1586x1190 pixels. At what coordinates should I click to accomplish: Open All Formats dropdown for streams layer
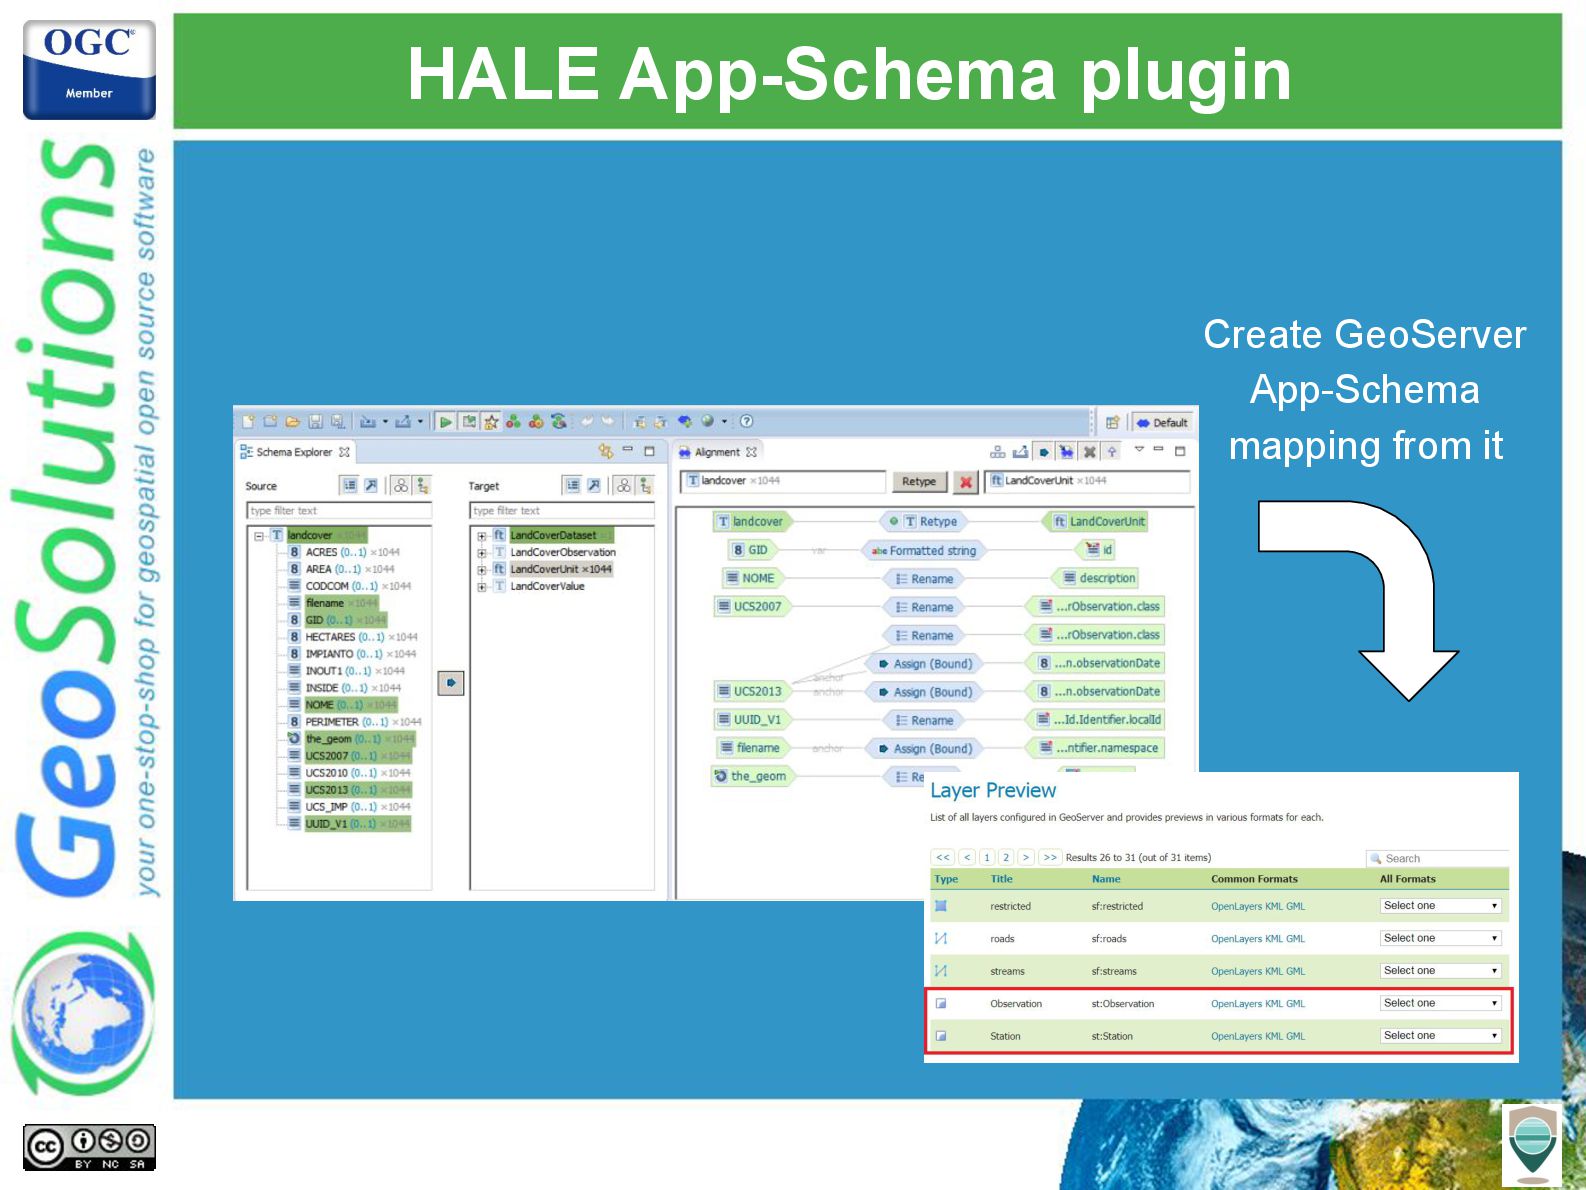click(1441, 971)
